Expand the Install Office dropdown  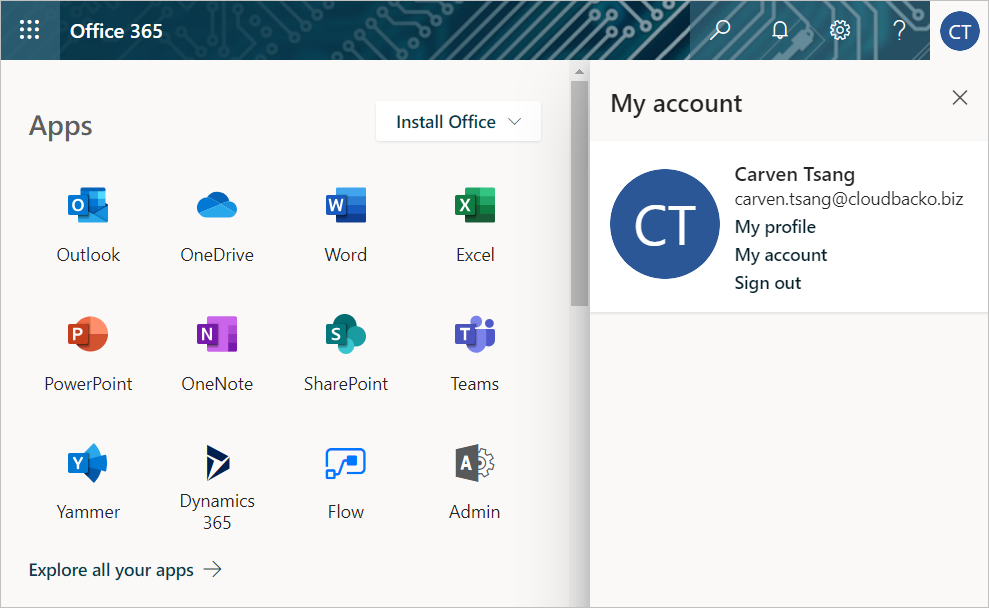(459, 122)
